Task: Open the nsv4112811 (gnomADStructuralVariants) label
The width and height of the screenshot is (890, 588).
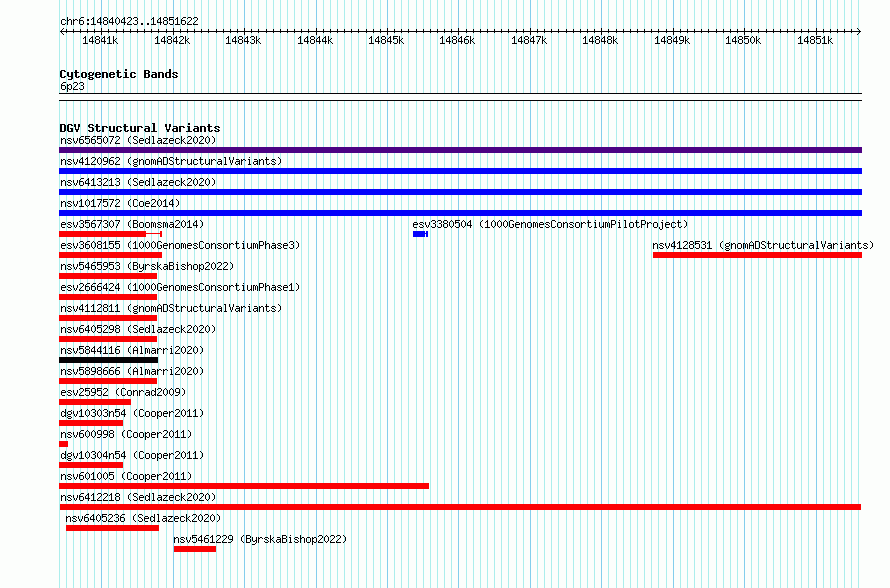Action: pyautogui.click(x=171, y=308)
